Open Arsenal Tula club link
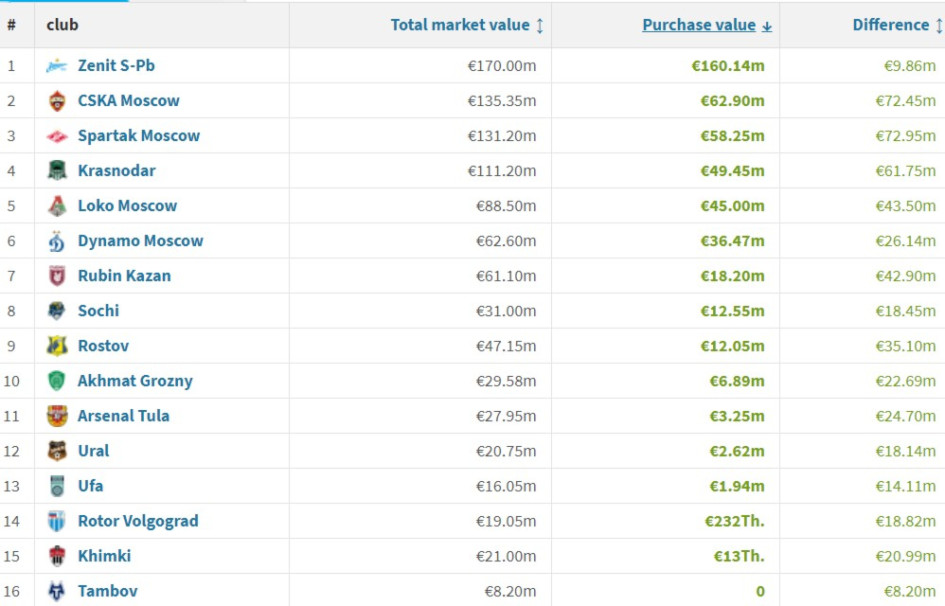This screenshot has height=606, width=945. (x=124, y=416)
